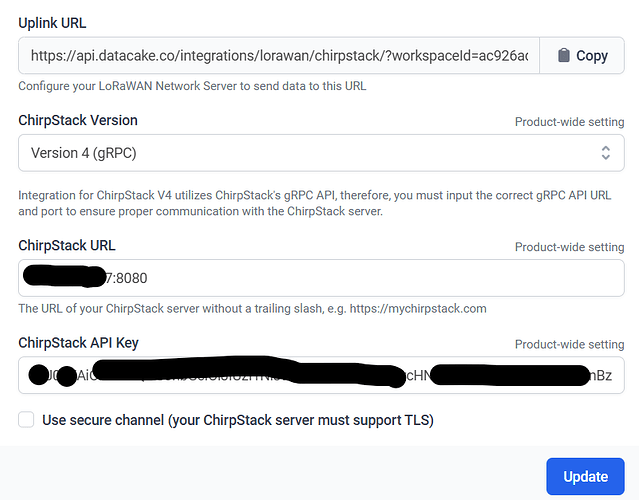Image resolution: width=639 pixels, height=500 pixels.
Task: Open the ChirpStack Version dropdown
Action: tap(320, 153)
